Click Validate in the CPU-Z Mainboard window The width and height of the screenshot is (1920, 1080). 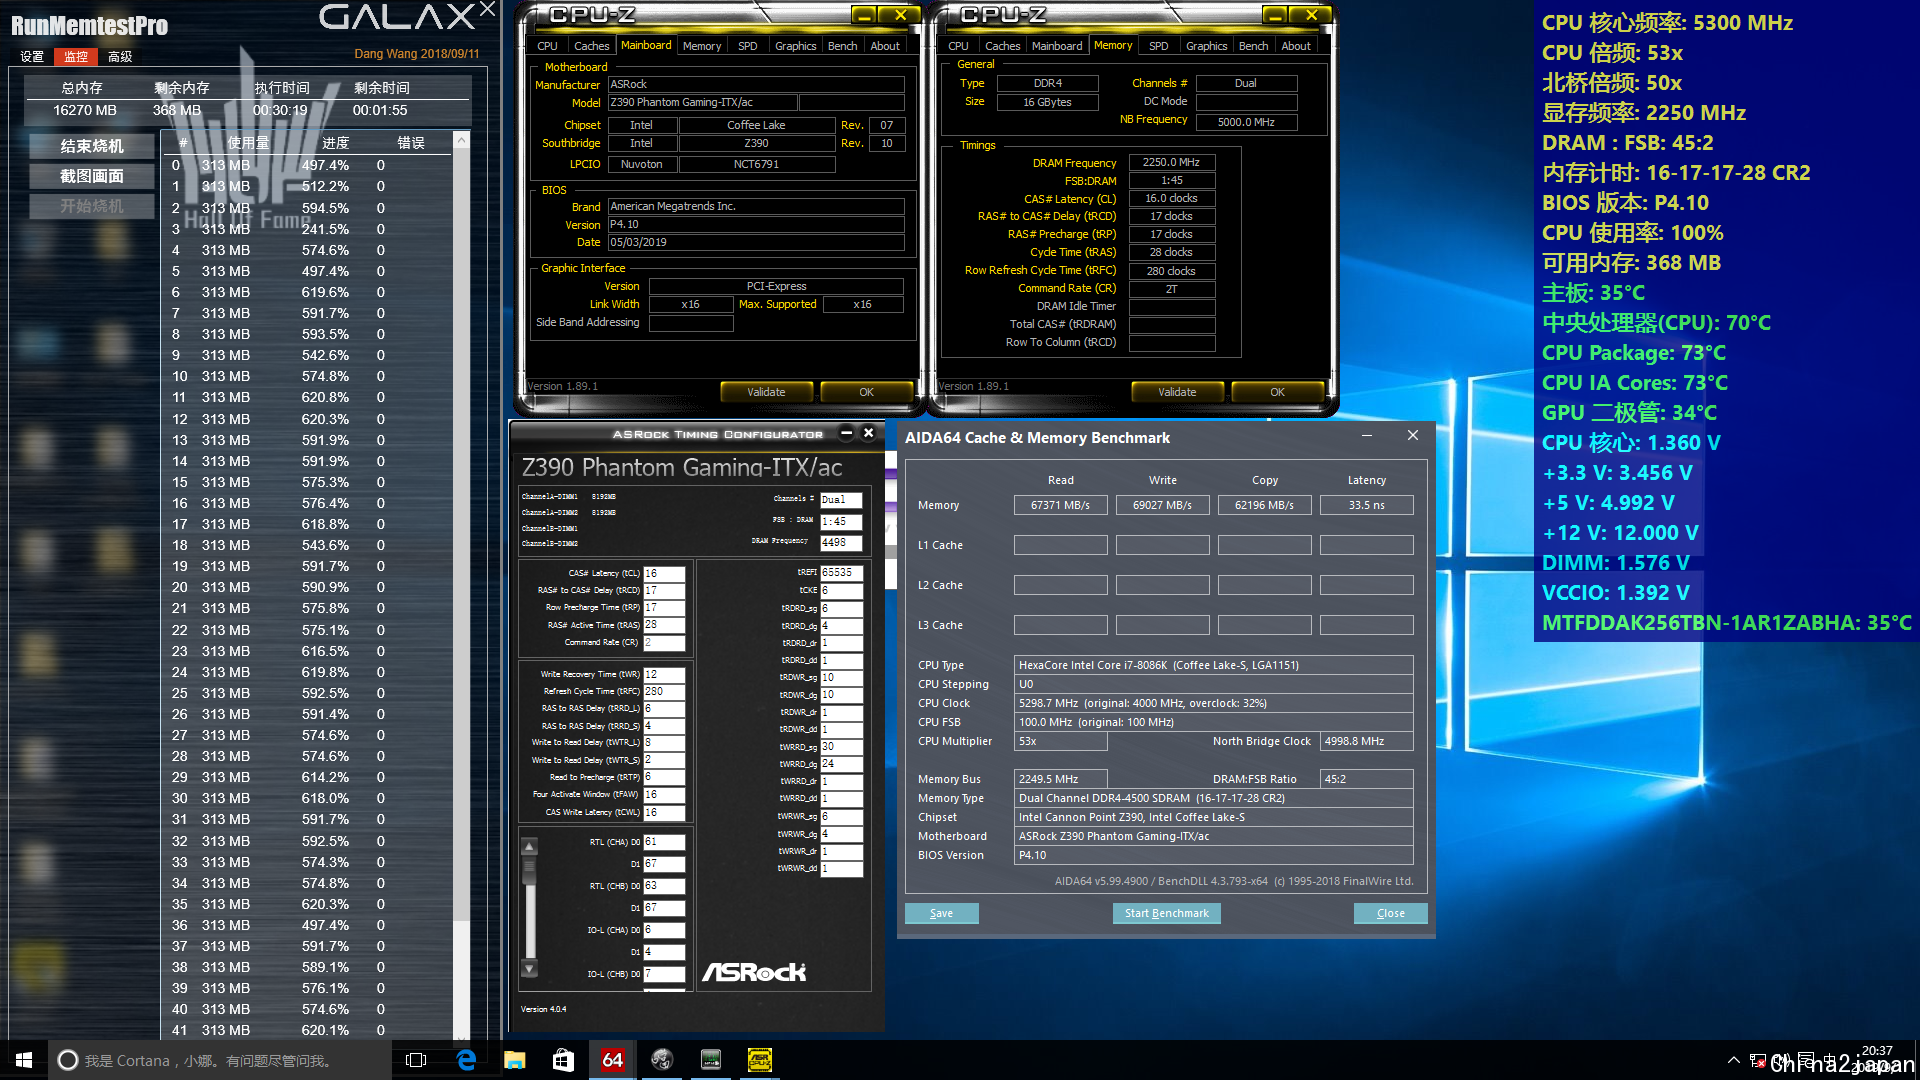click(766, 392)
